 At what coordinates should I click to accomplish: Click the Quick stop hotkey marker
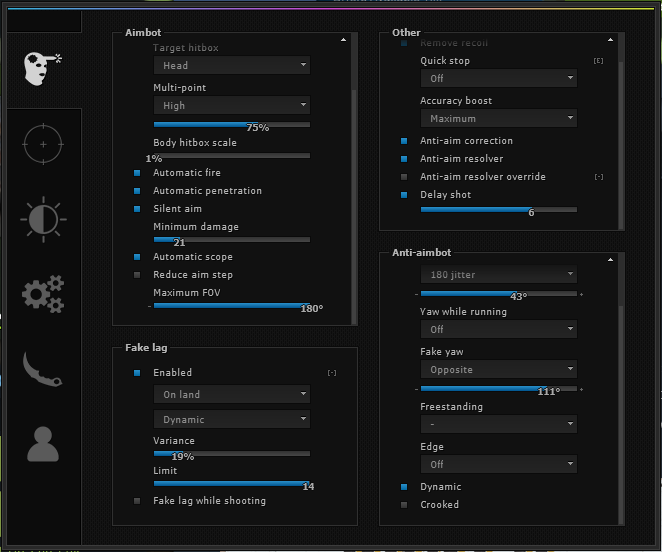coord(598,61)
